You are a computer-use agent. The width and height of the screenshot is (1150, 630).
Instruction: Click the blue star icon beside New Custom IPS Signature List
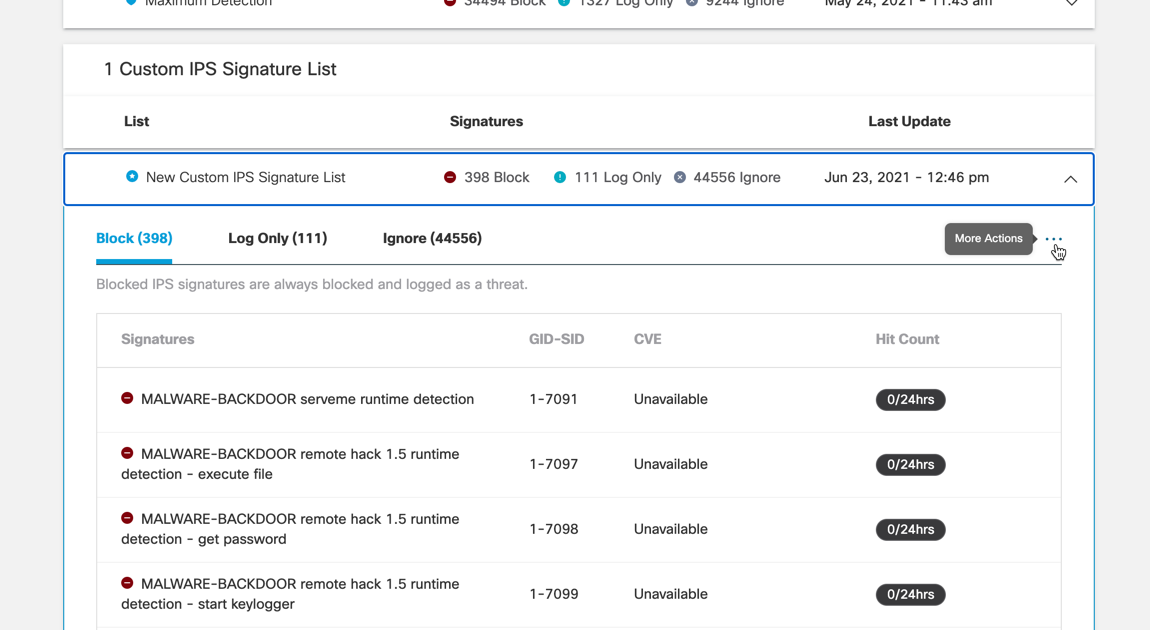(132, 177)
